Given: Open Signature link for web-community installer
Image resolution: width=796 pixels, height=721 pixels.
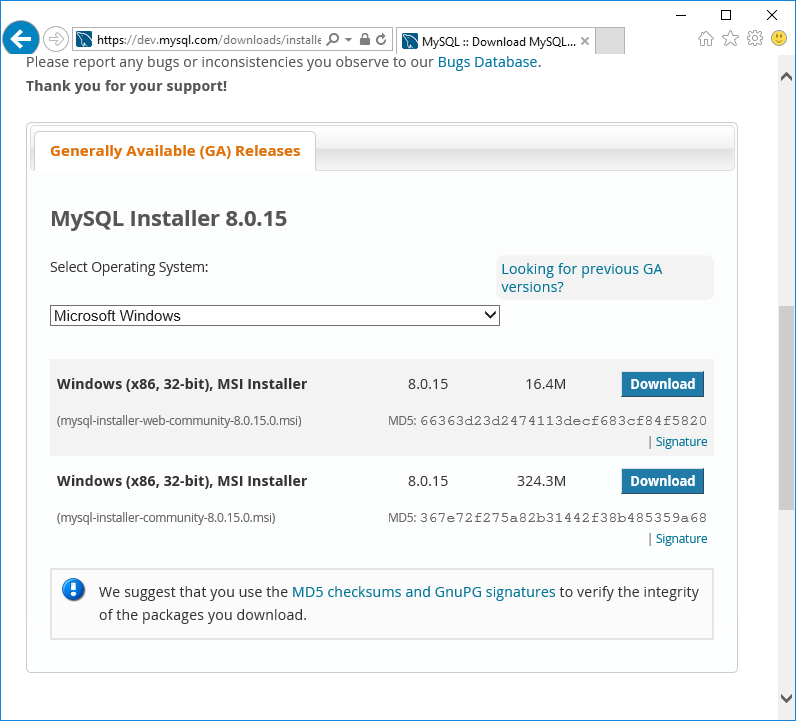Looking at the screenshot, I should click(681, 442).
